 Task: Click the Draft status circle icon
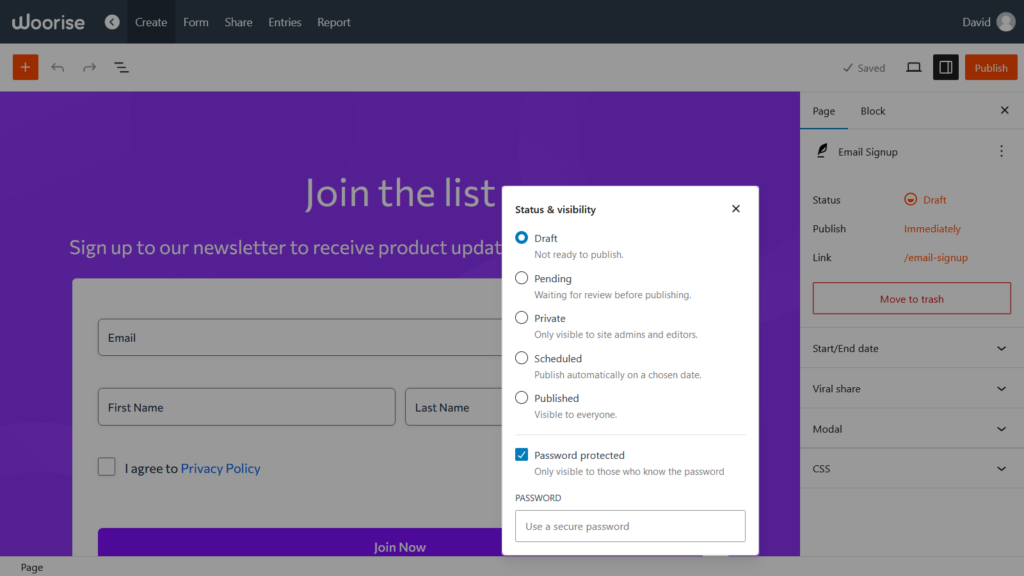tap(910, 199)
